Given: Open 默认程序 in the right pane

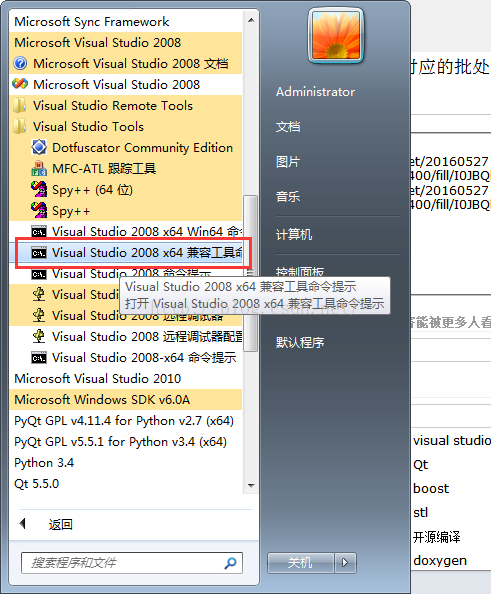Looking at the screenshot, I should point(300,342).
